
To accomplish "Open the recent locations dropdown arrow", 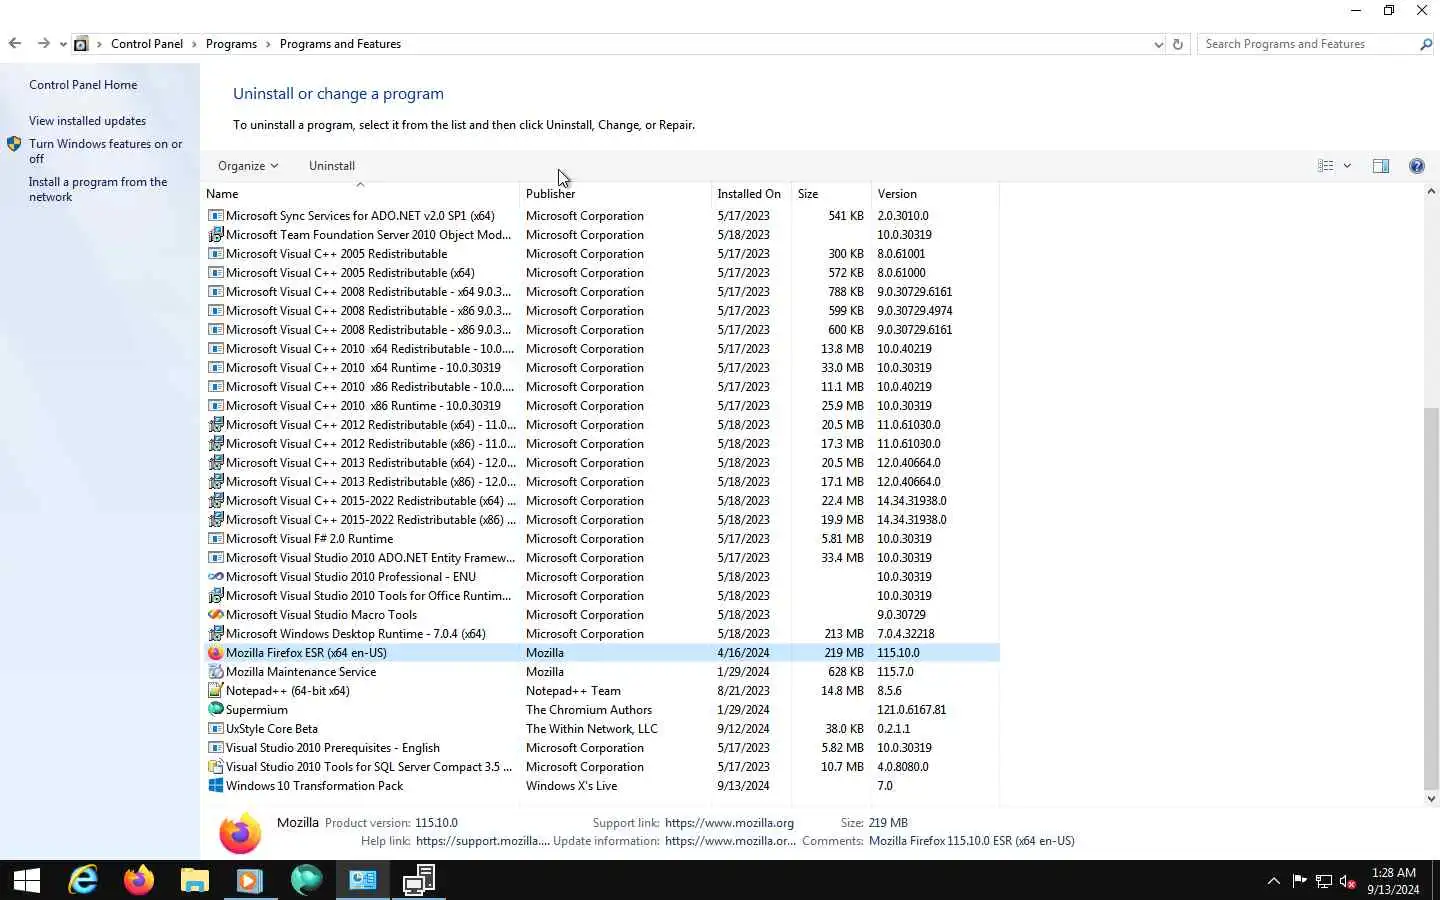I will [63, 44].
